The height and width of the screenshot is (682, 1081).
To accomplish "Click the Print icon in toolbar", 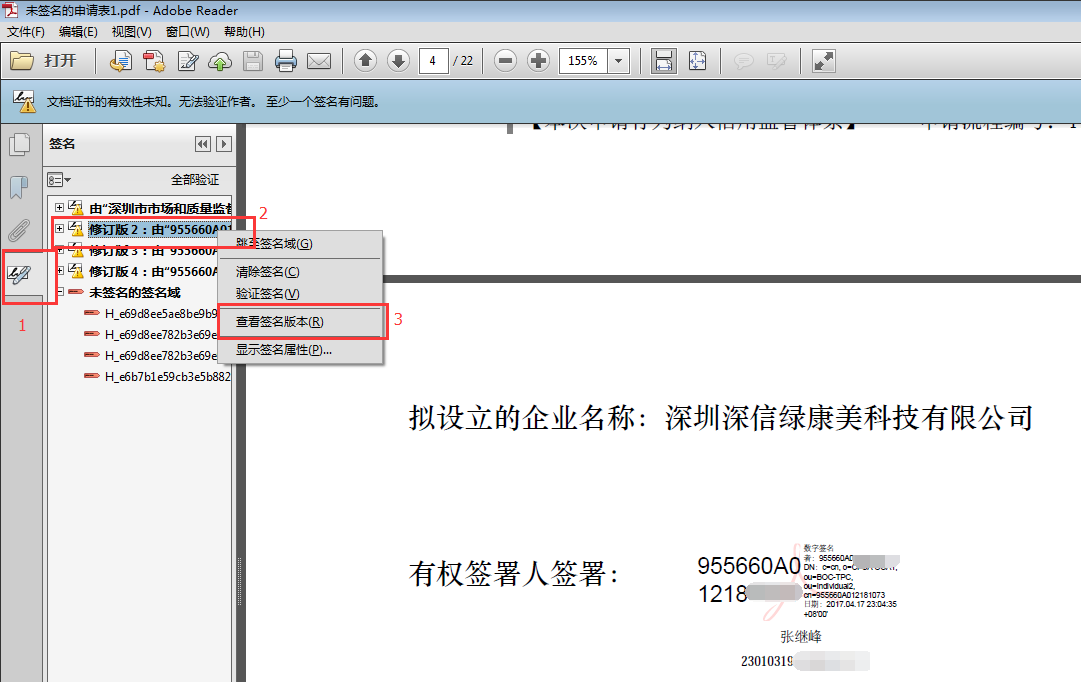I will [286, 61].
